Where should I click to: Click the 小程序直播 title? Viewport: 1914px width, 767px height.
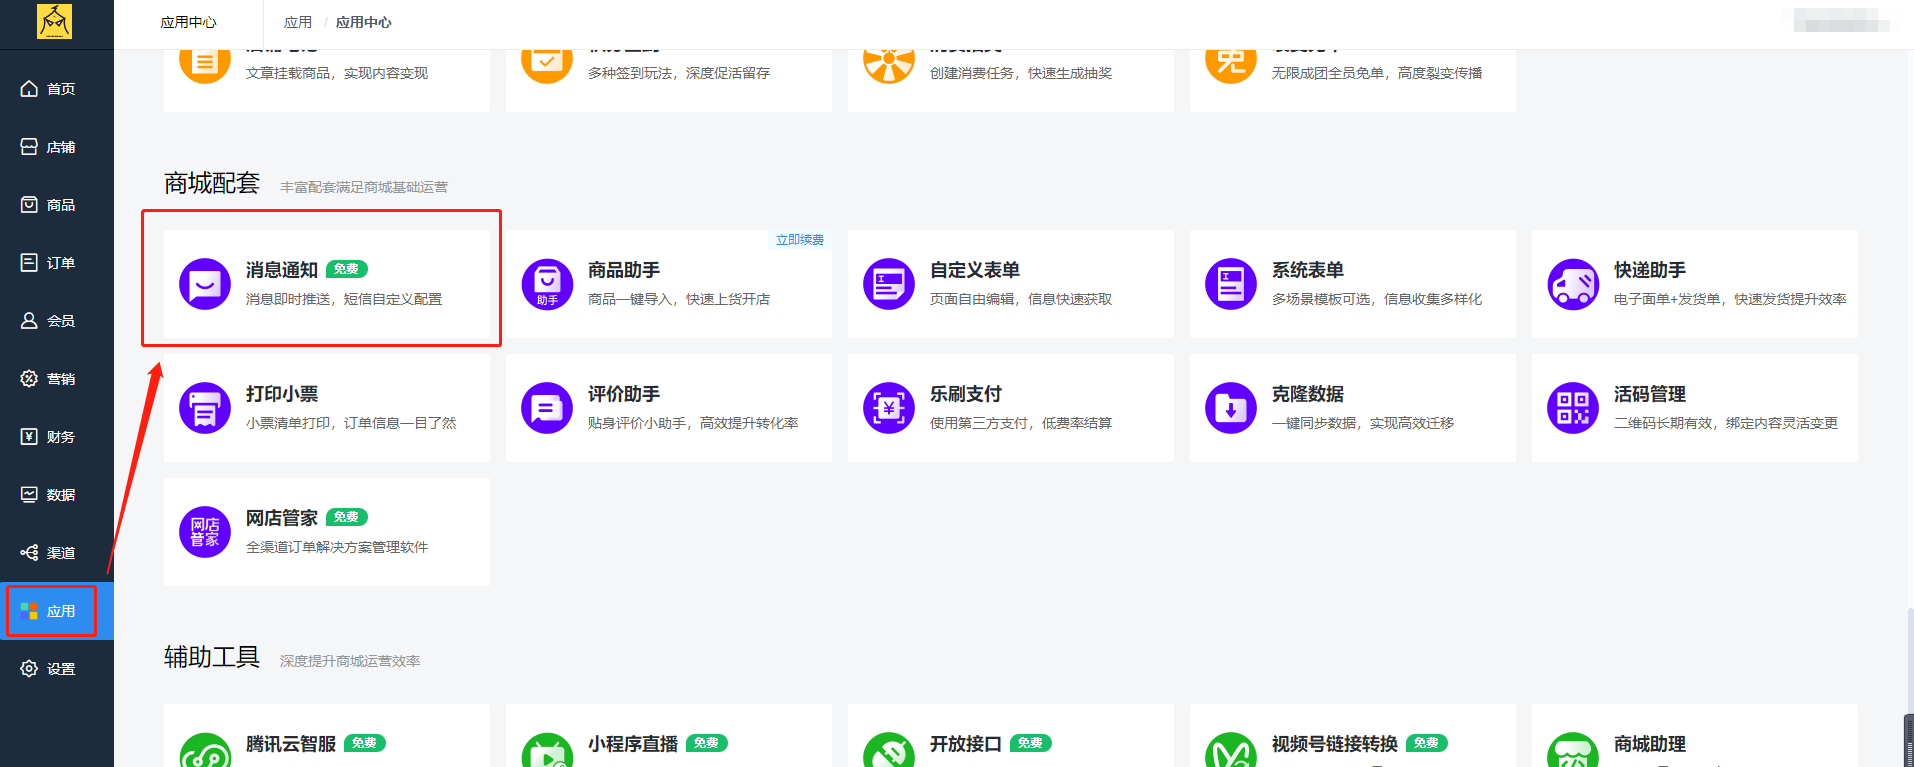point(633,744)
